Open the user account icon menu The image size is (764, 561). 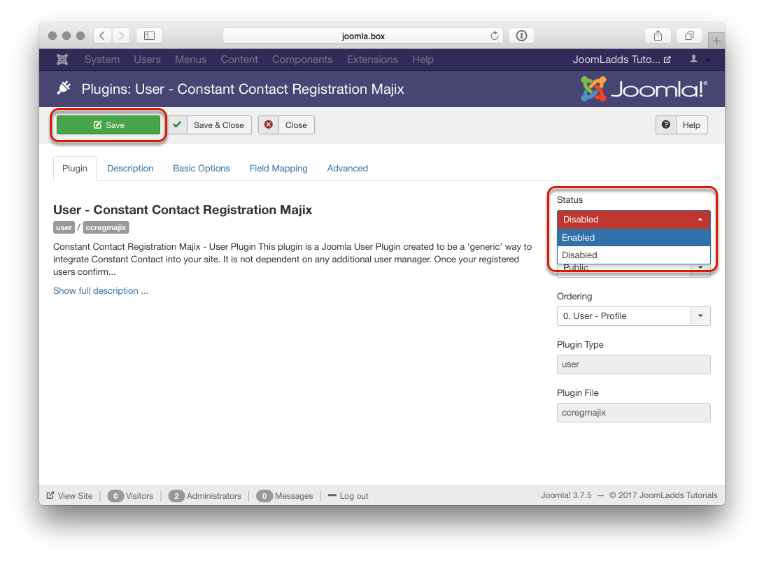click(x=693, y=59)
